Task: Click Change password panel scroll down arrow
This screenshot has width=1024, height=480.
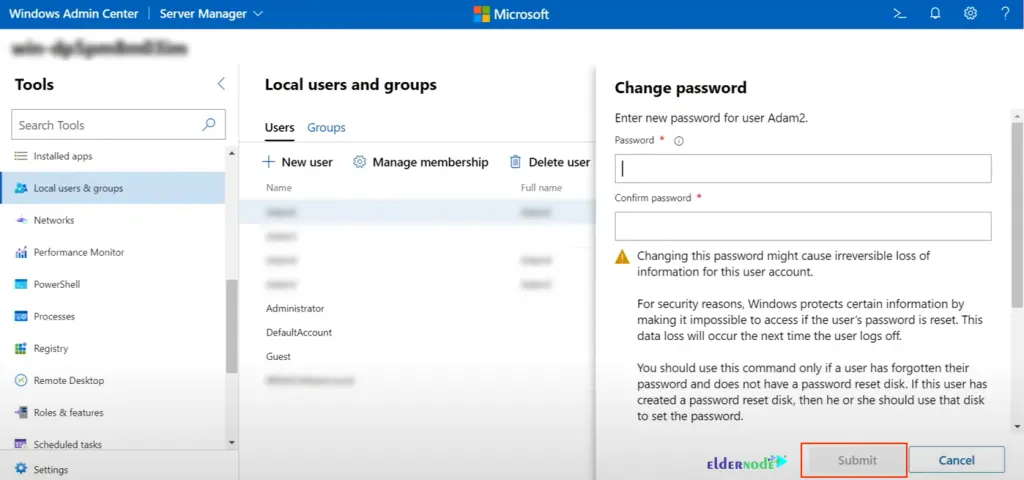Action: pyautogui.click(x=1017, y=426)
